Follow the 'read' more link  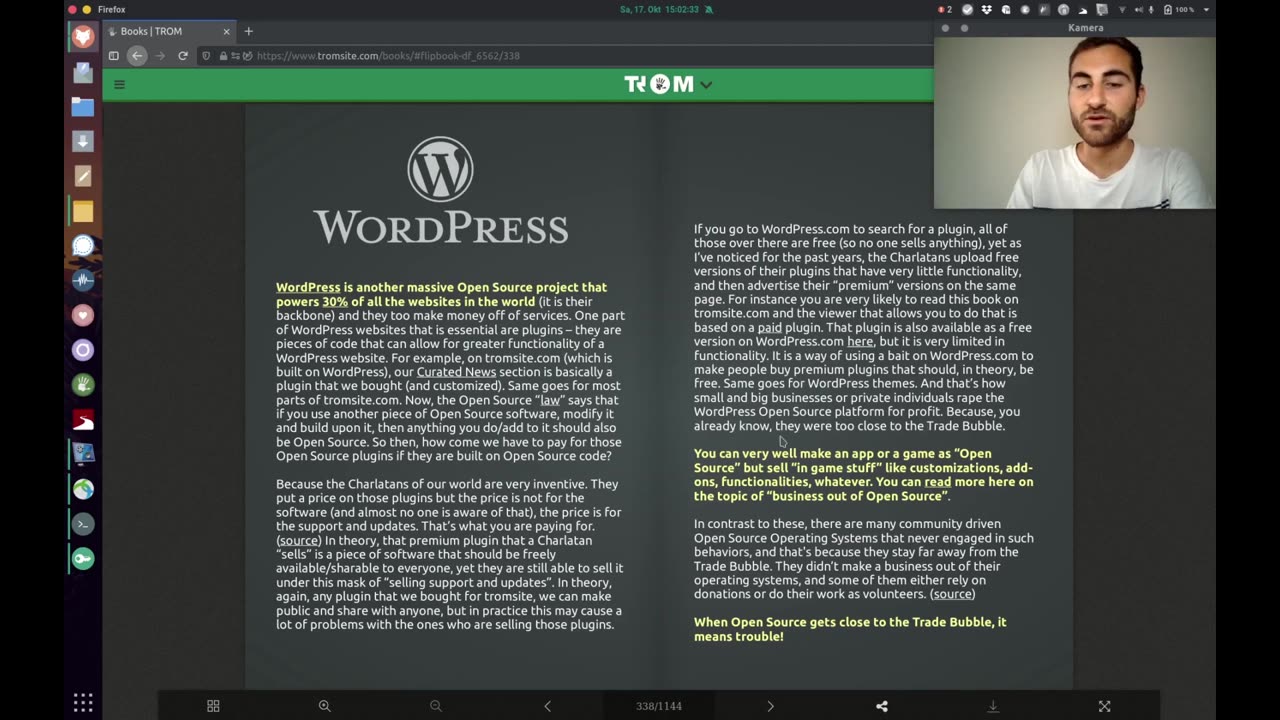[937, 482]
